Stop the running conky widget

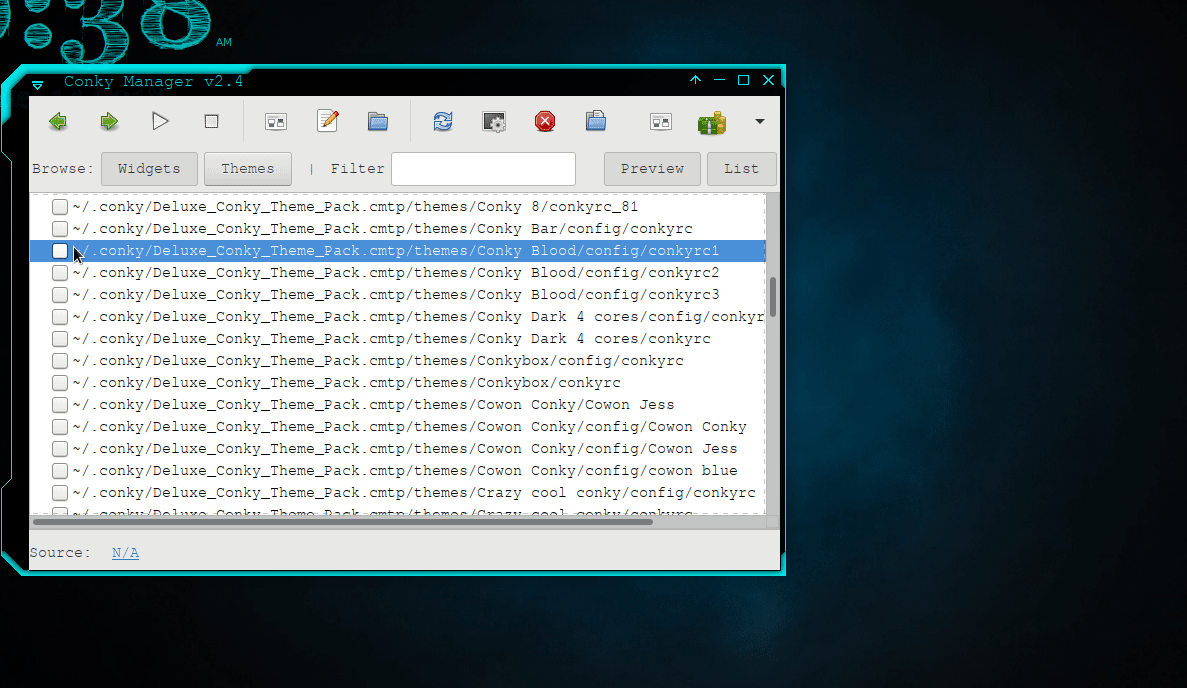point(211,121)
